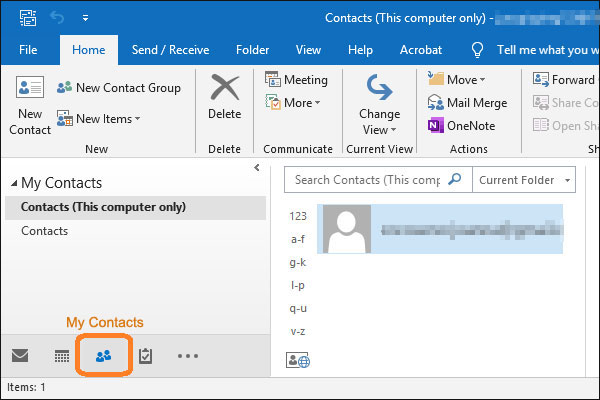Click the Mail Merge icon
The height and width of the screenshot is (400, 600).
point(435,102)
